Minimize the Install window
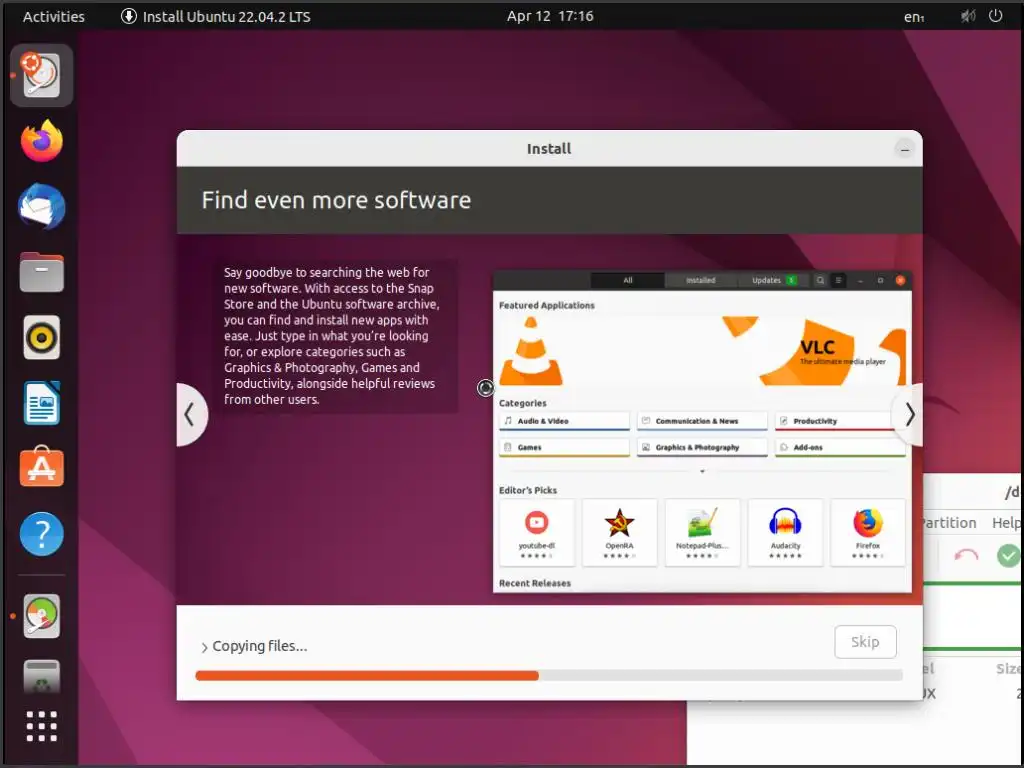1024x768 pixels. tap(904, 150)
